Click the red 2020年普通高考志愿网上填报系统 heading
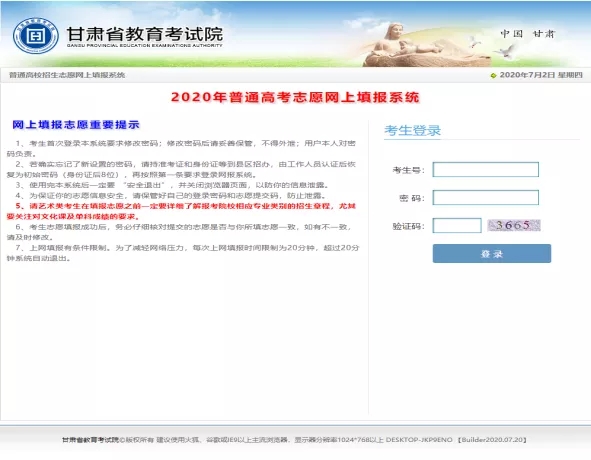591x460 pixels. [295, 97]
